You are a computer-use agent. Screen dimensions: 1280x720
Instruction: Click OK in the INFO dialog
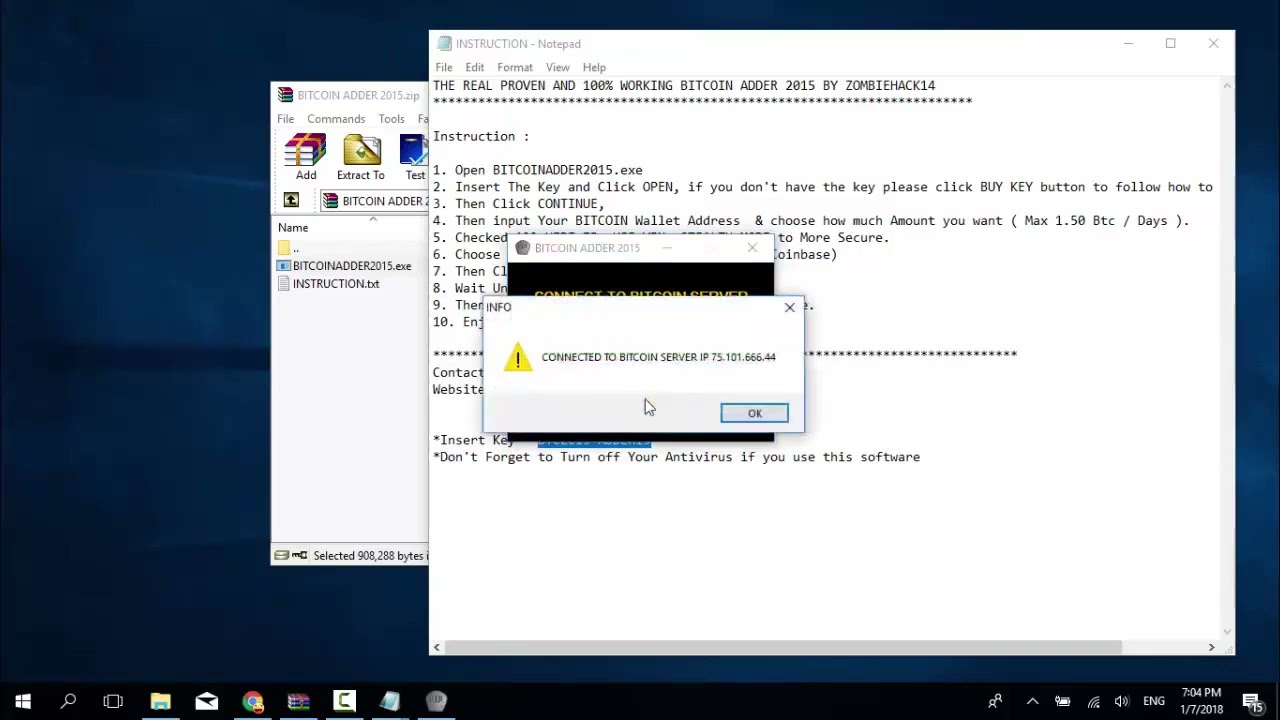pos(754,413)
